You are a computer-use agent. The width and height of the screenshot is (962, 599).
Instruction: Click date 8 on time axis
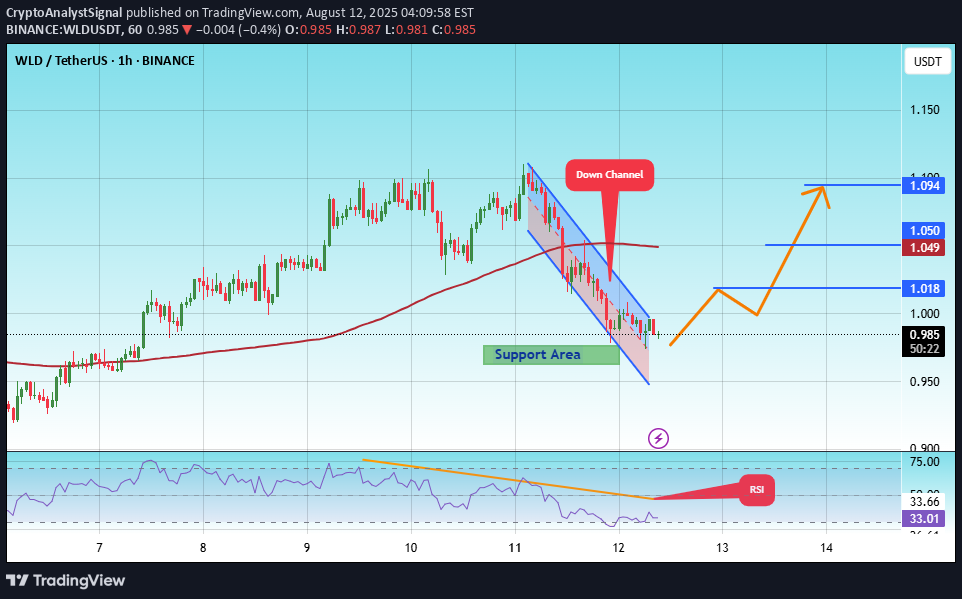tap(203, 547)
